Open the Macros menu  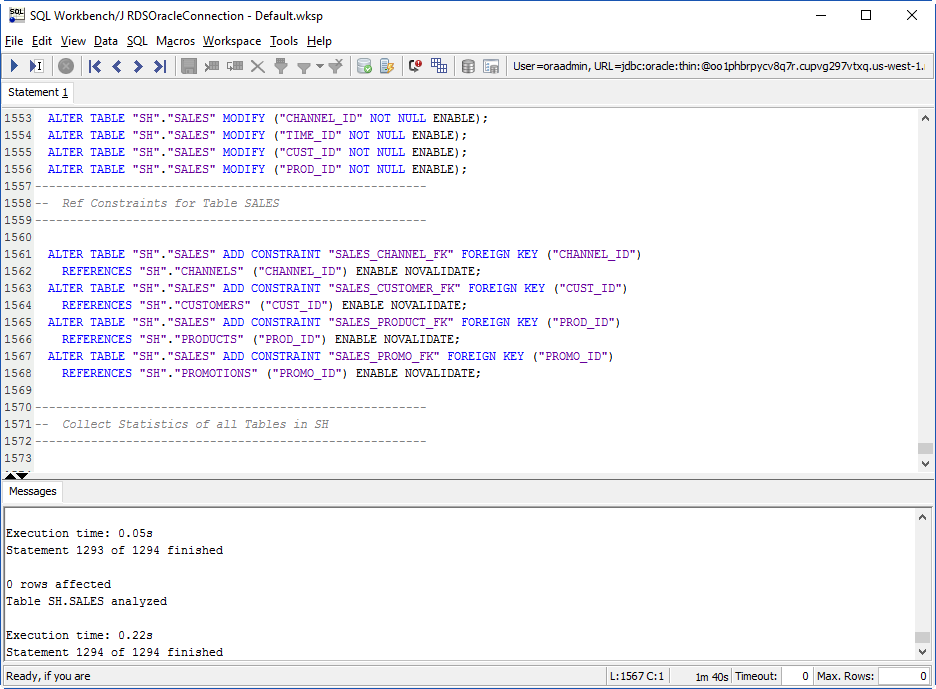point(175,41)
